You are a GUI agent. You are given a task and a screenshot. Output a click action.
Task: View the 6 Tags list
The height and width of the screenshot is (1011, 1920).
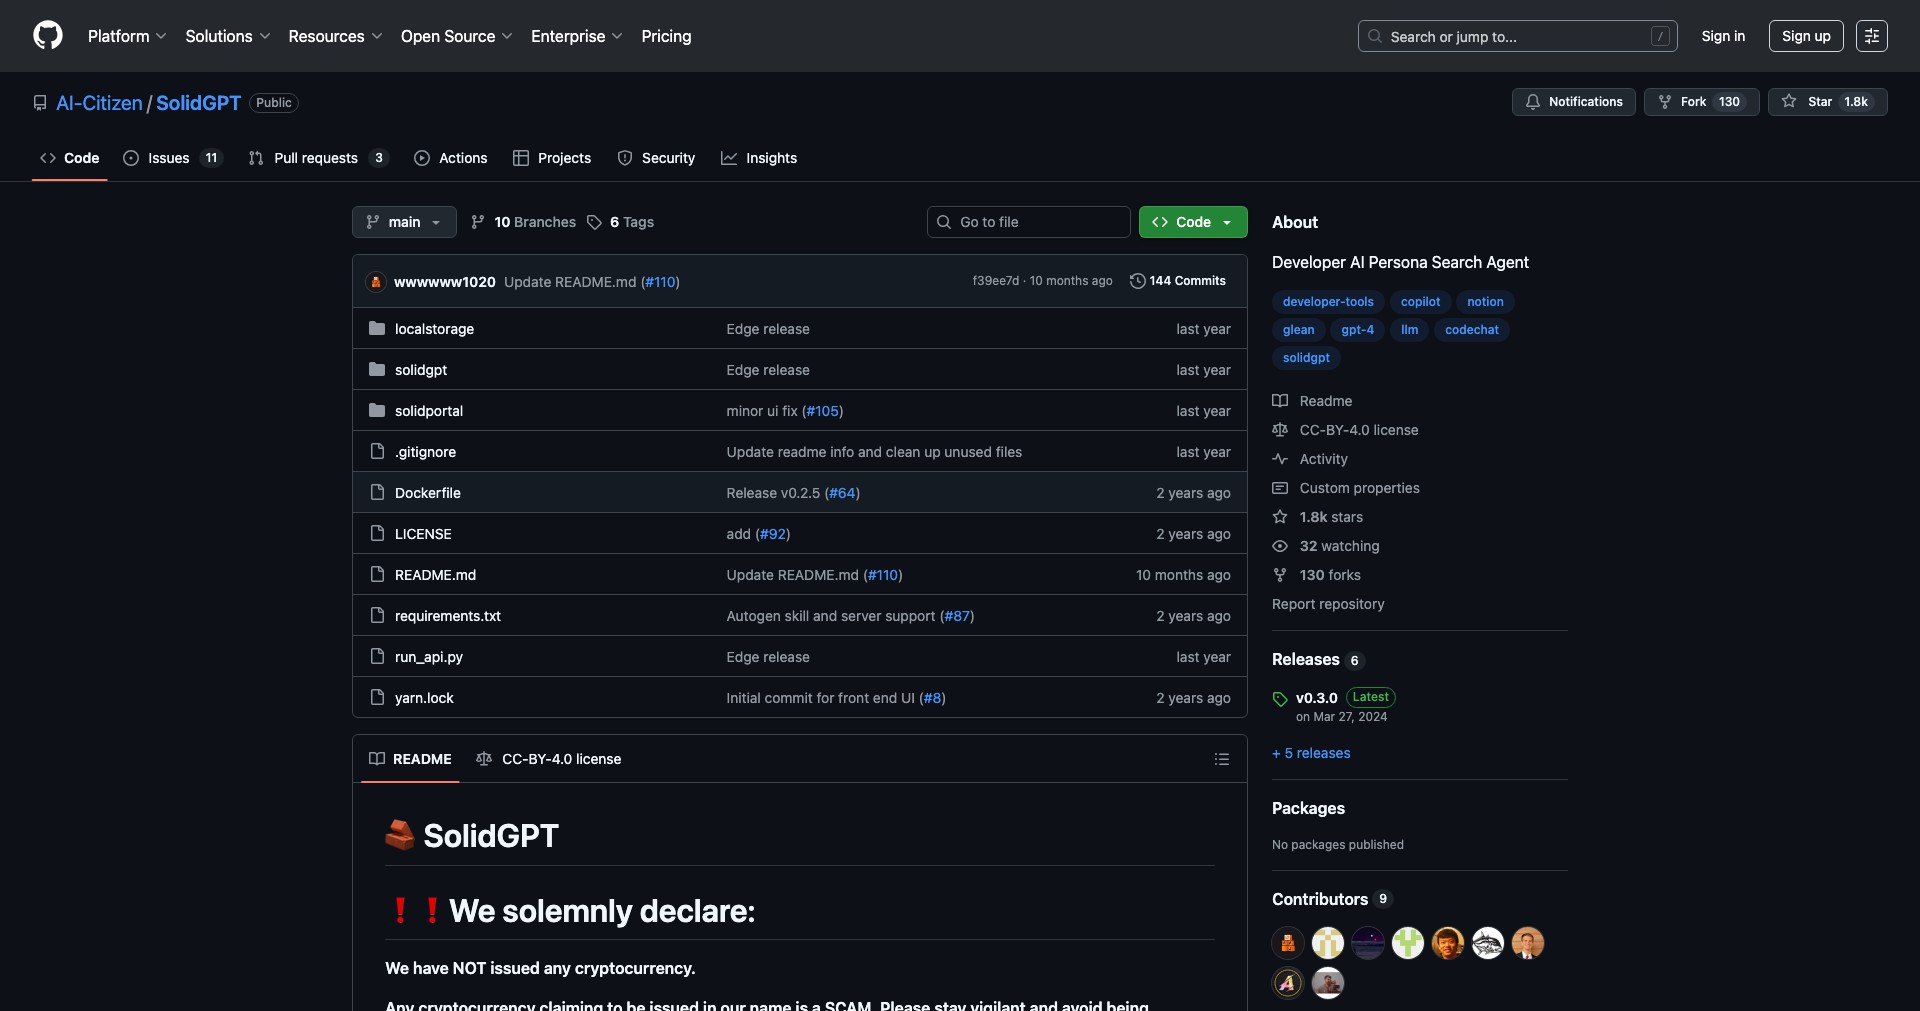(621, 222)
